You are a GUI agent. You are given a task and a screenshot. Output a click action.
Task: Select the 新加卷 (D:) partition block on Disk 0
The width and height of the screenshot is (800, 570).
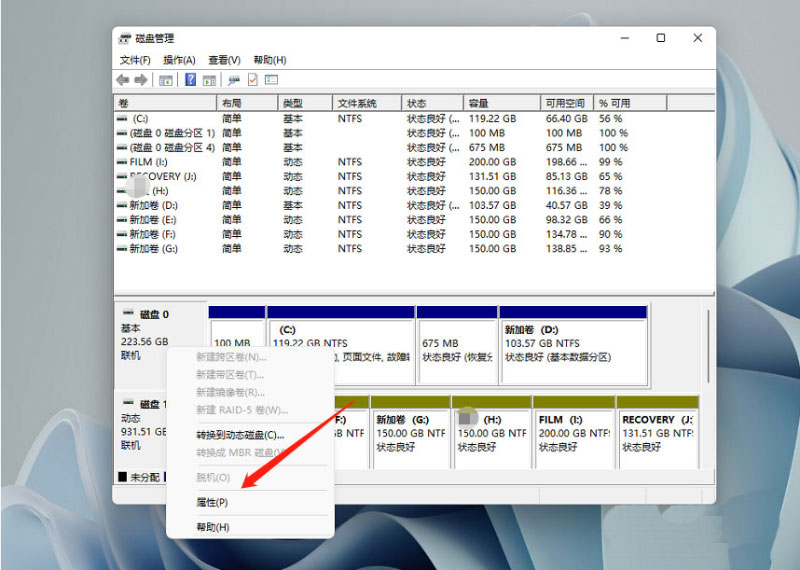(x=573, y=344)
